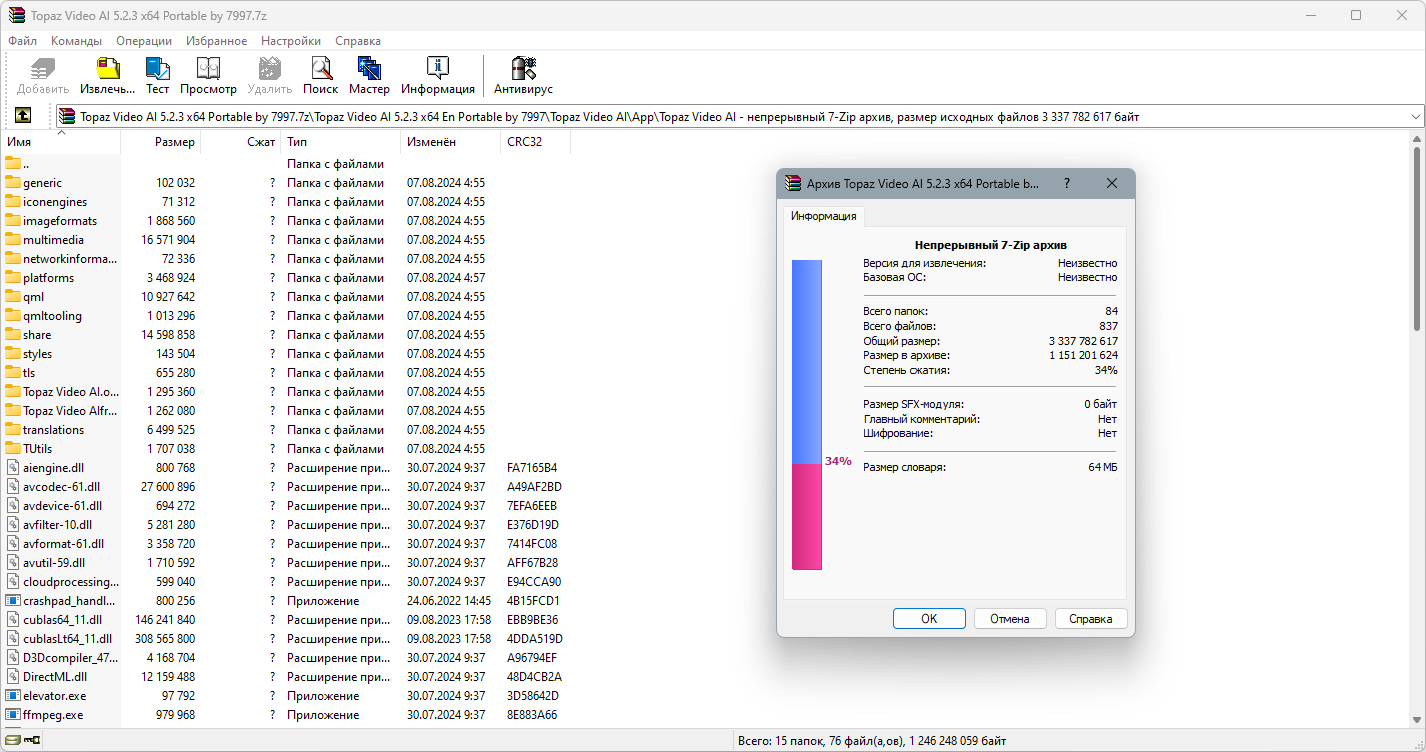Image resolution: width=1426 pixels, height=752 pixels.
Task: Open the Справка menu
Action: (x=358, y=41)
